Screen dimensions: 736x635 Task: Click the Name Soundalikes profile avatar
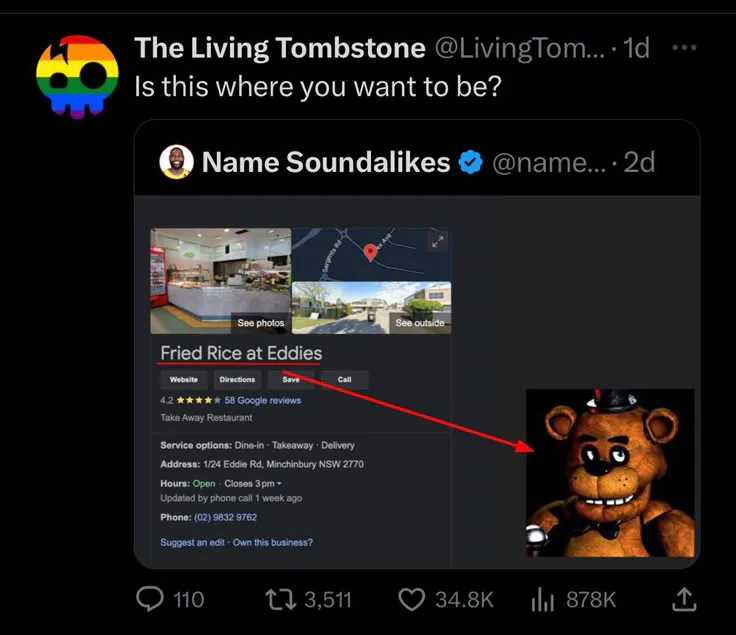(x=177, y=162)
